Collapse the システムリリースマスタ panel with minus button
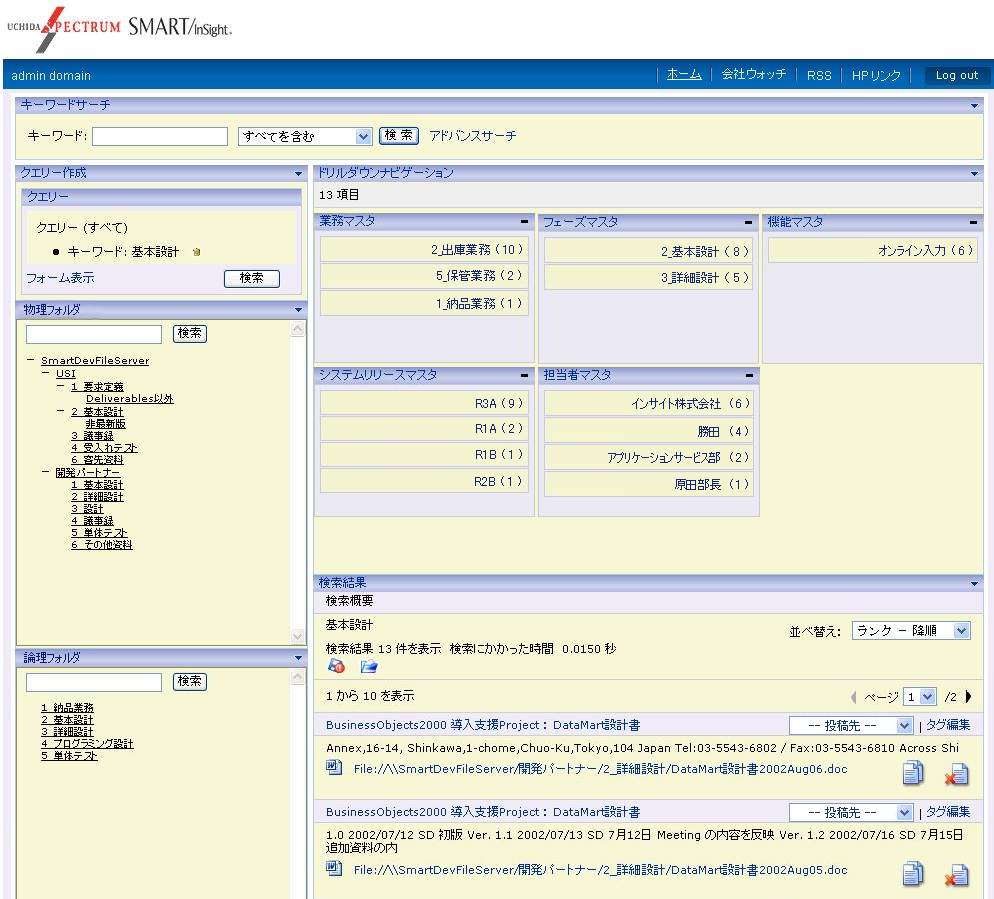 click(x=525, y=376)
